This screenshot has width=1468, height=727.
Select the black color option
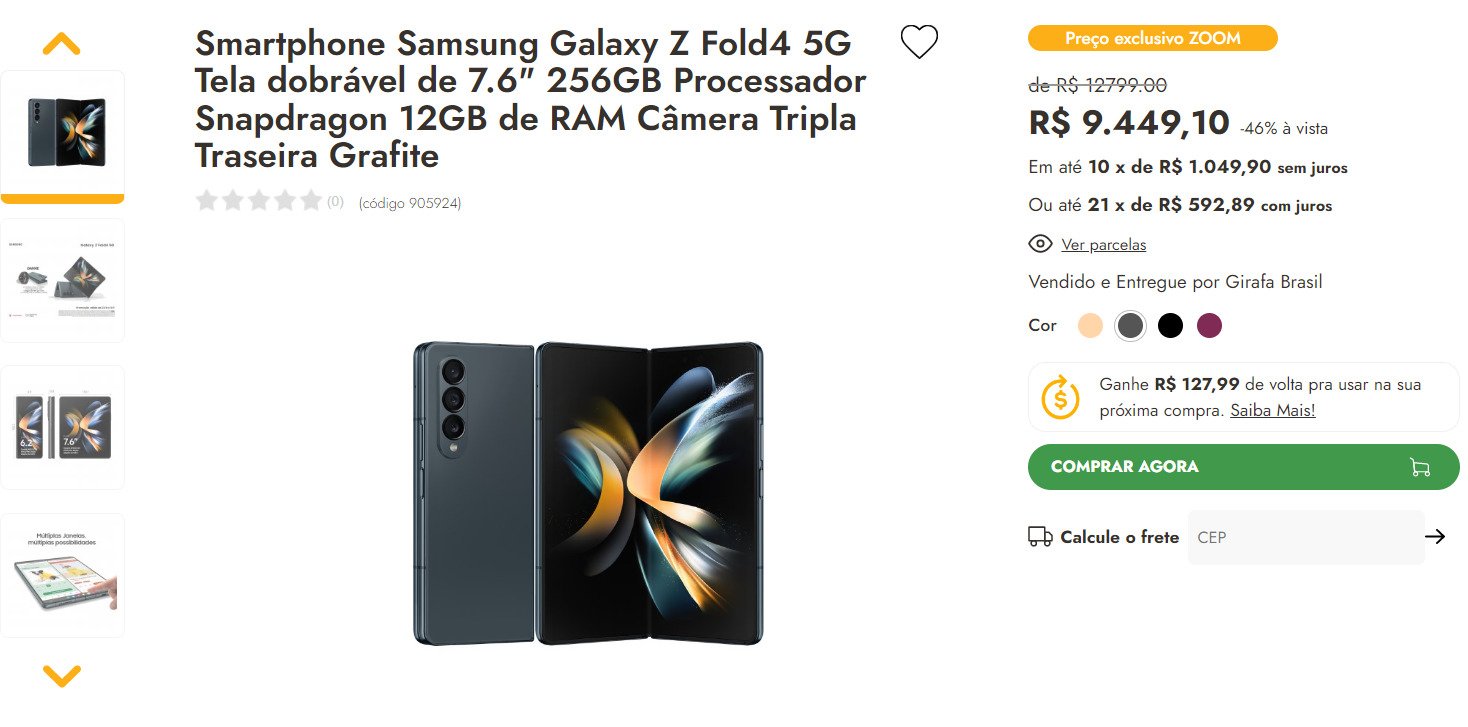[x=1170, y=325]
